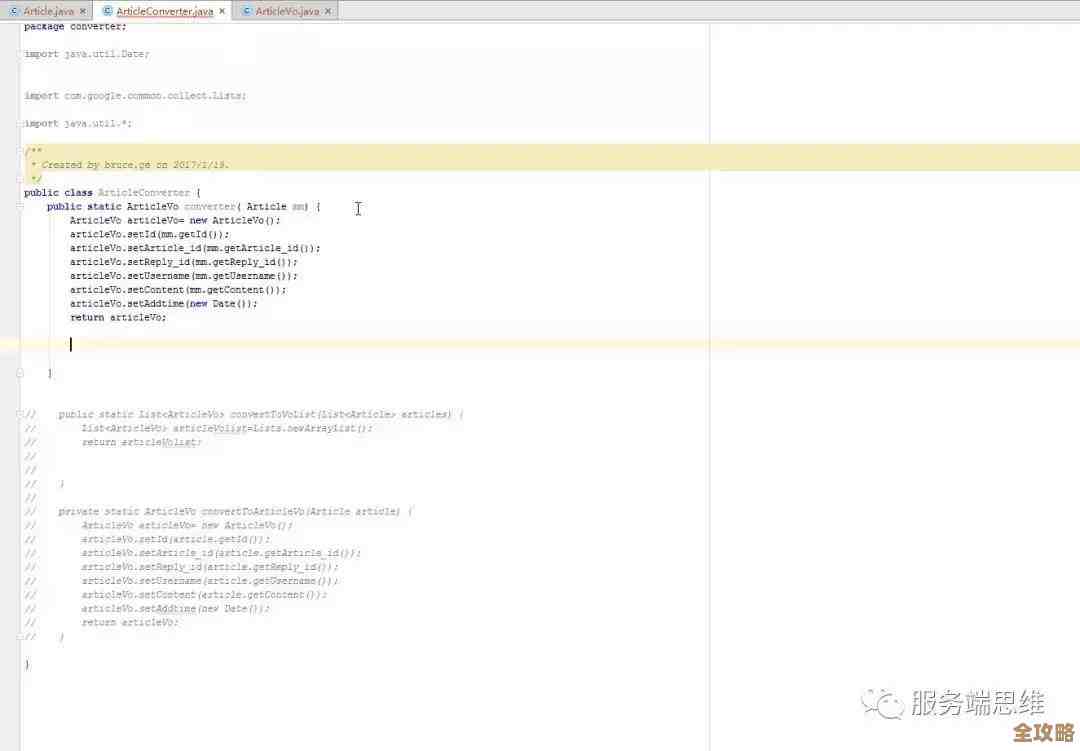Click fold marker at converter method's closing brace
This screenshot has width=1080, height=751.
click(x=21, y=373)
